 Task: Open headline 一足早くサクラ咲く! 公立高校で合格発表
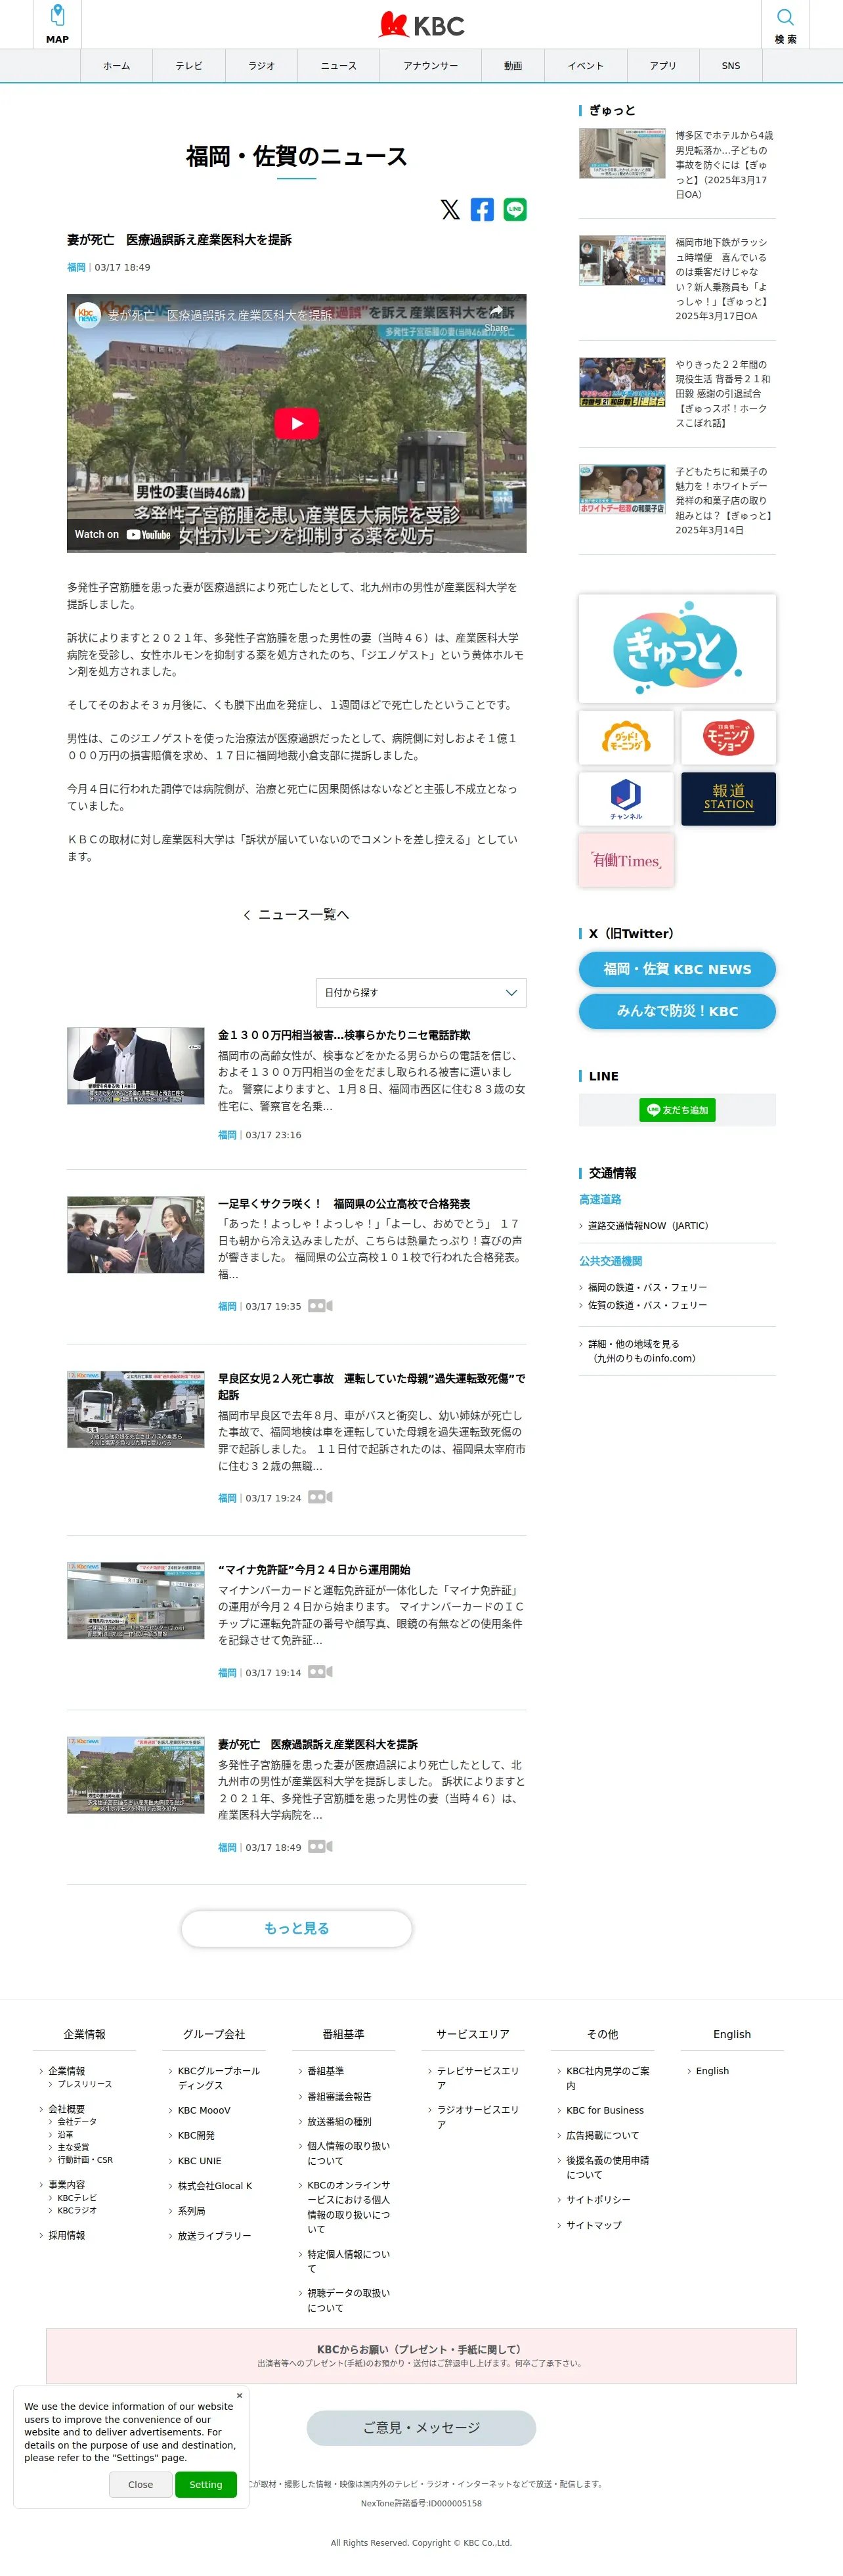[344, 1204]
